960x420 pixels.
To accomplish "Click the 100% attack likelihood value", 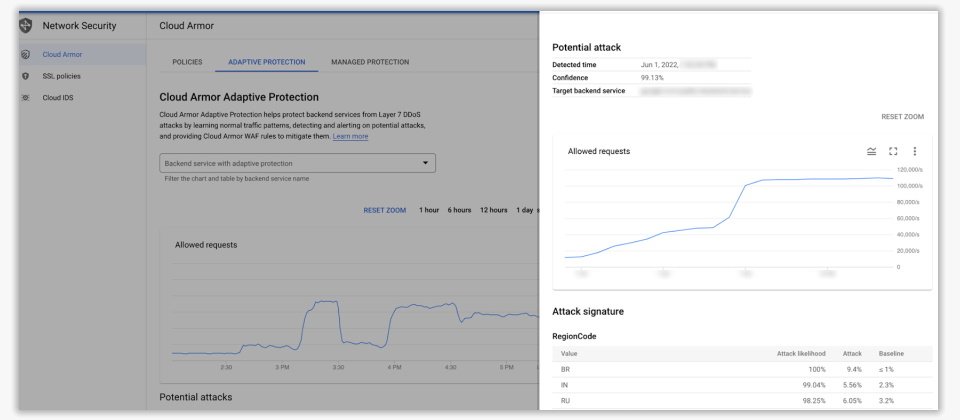I will click(x=817, y=370).
